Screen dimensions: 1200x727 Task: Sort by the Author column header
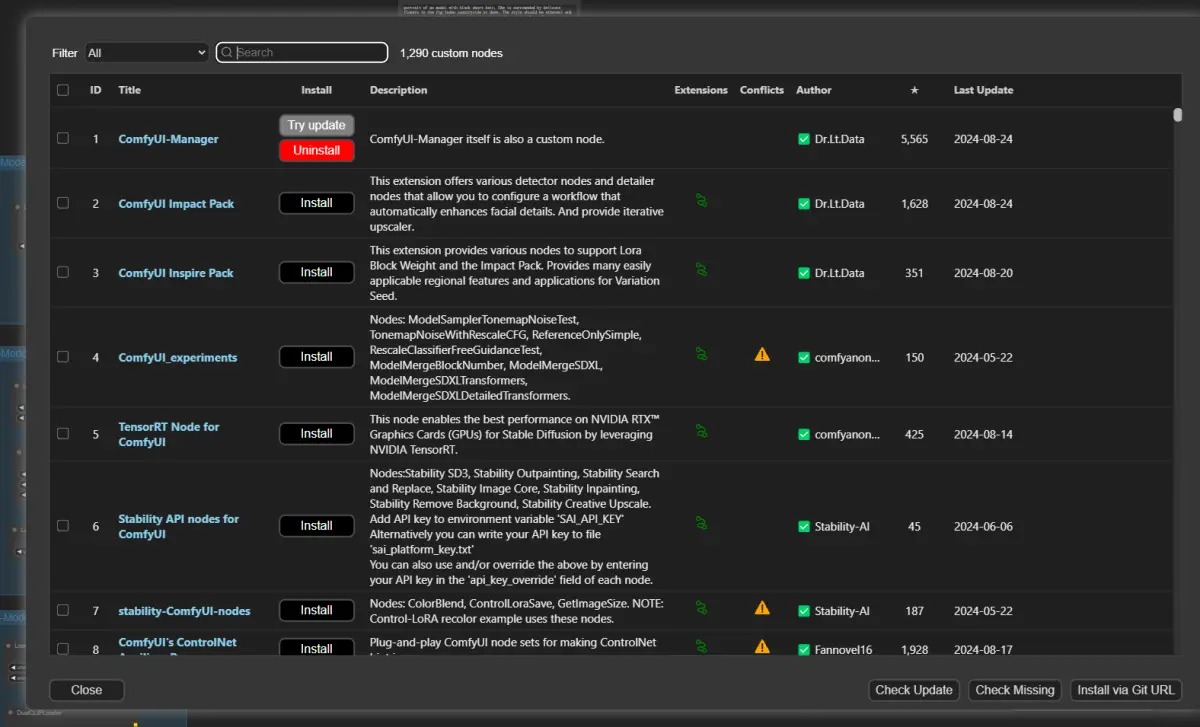coord(814,90)
